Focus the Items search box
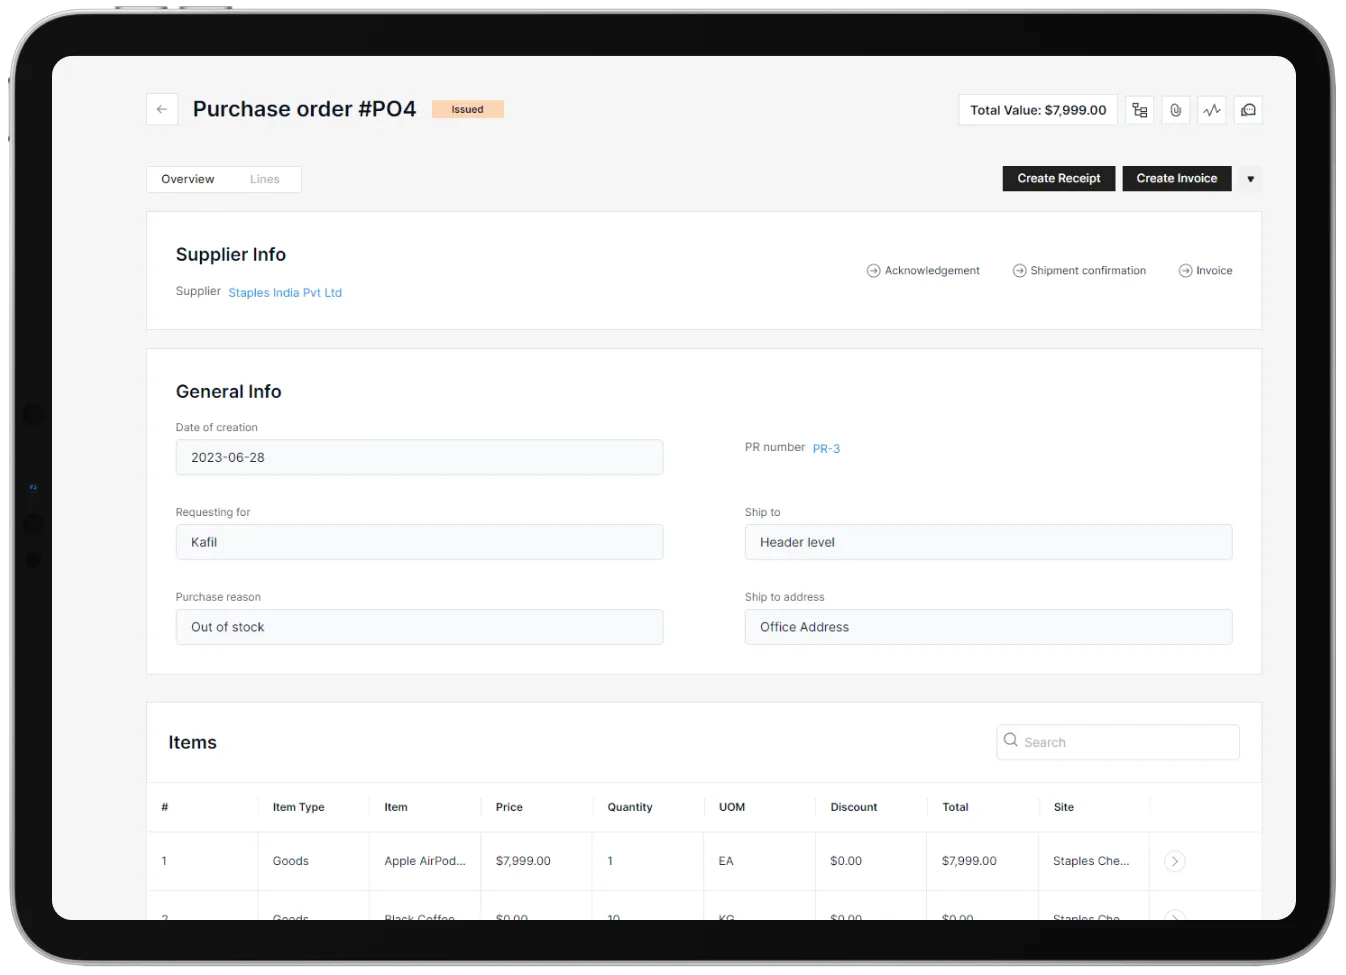 coord(1118,742)
